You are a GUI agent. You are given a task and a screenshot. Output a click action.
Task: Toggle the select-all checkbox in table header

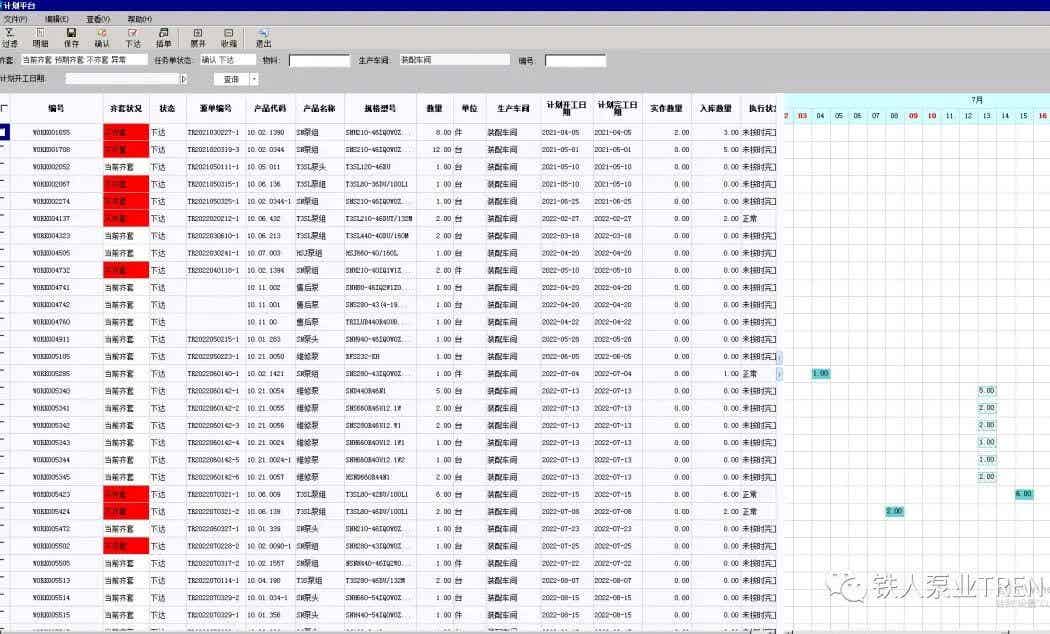click(x=5, y=108)
